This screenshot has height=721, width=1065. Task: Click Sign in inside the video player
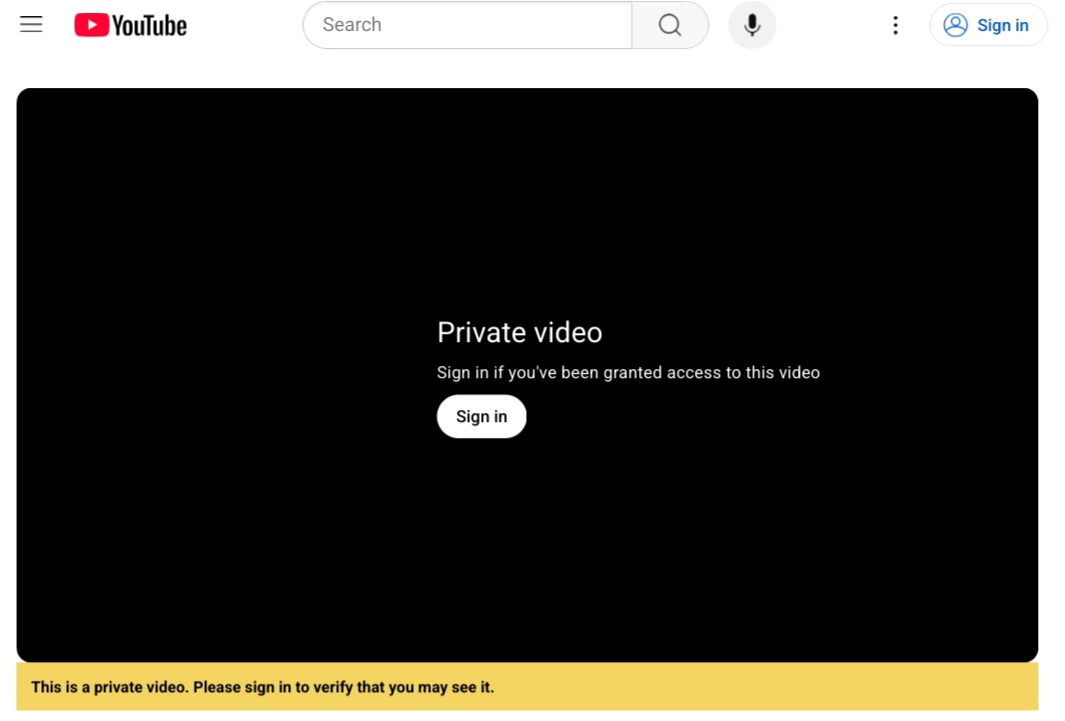point(482,416)
